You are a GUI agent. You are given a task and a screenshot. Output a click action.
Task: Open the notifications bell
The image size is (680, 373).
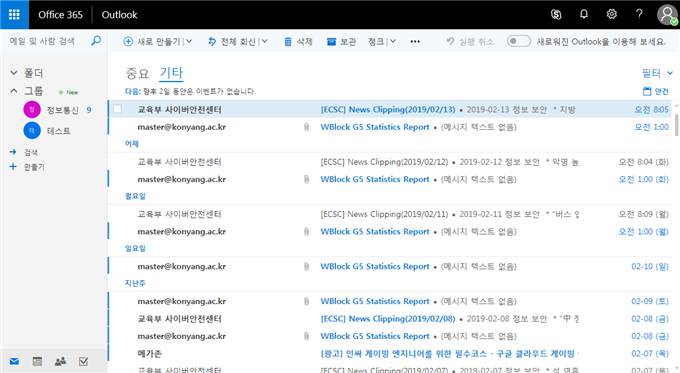584,14
